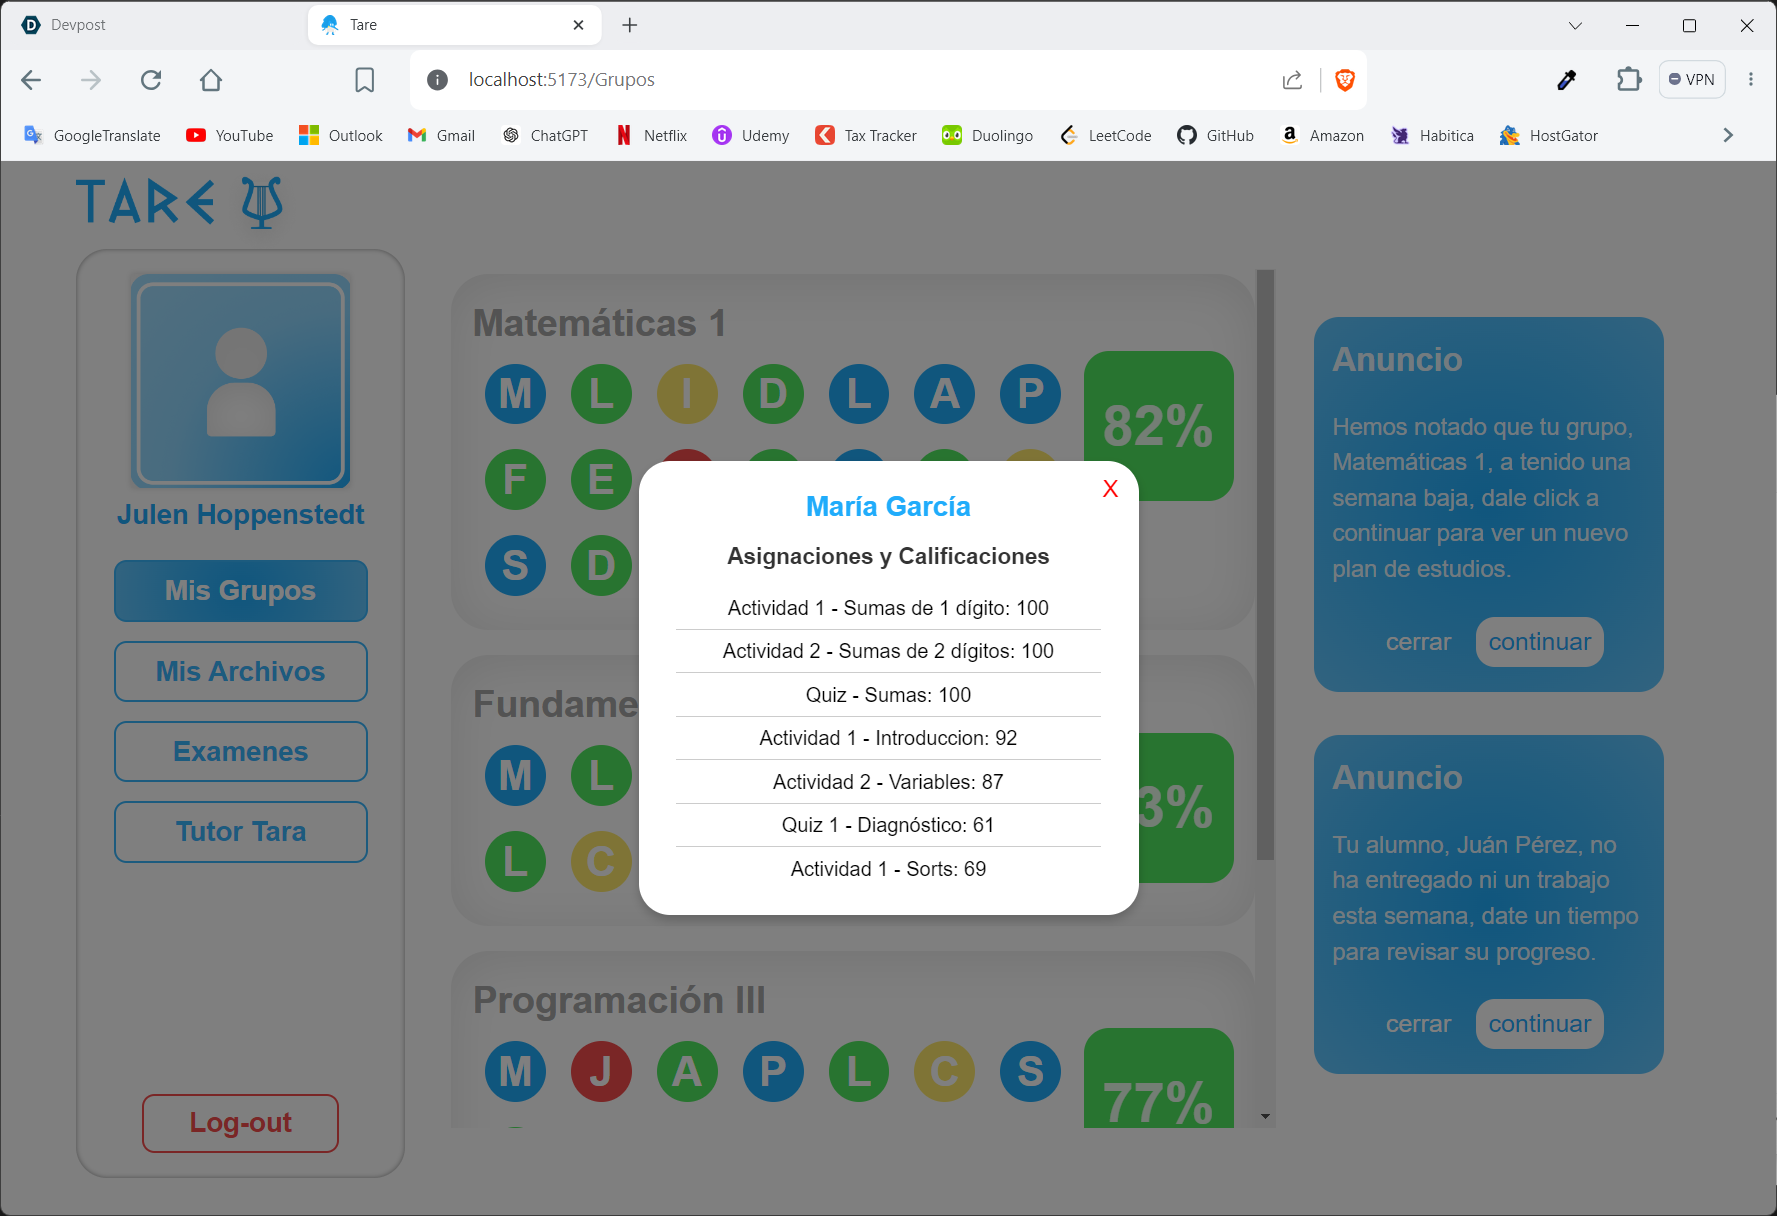Select the yellow I student circle in Matemáticas 1

[687, 393]
